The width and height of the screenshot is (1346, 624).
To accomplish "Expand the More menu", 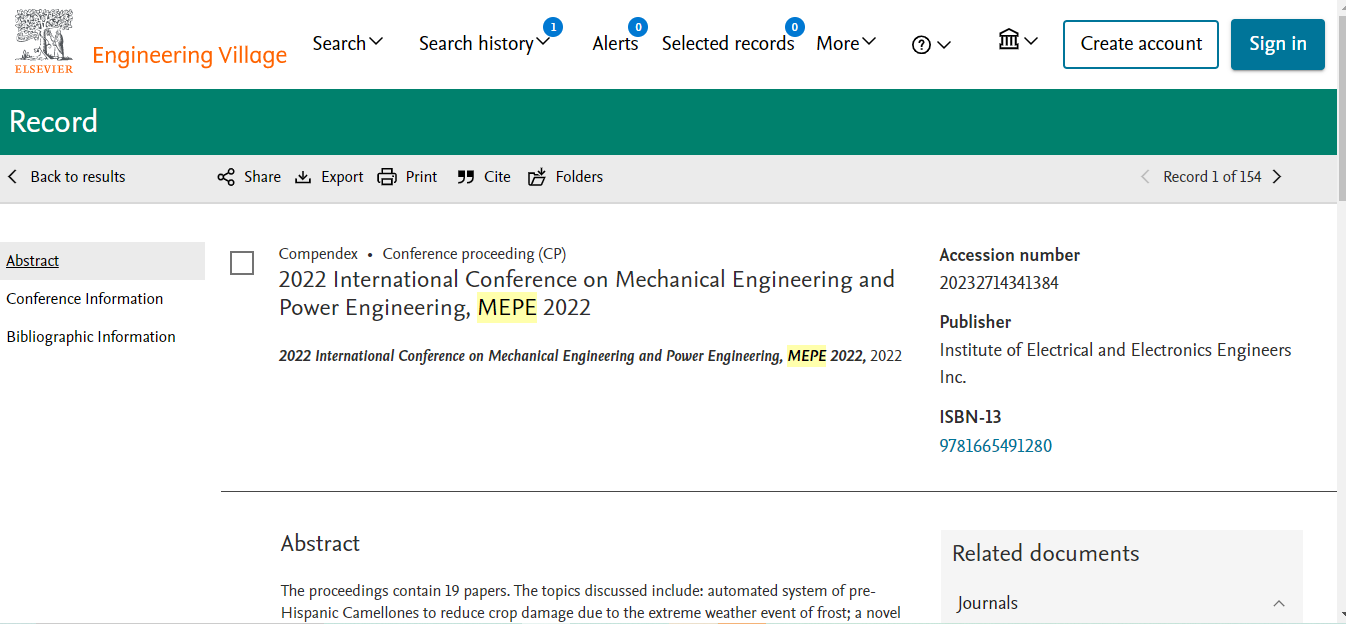I will [x=845, y=43].
